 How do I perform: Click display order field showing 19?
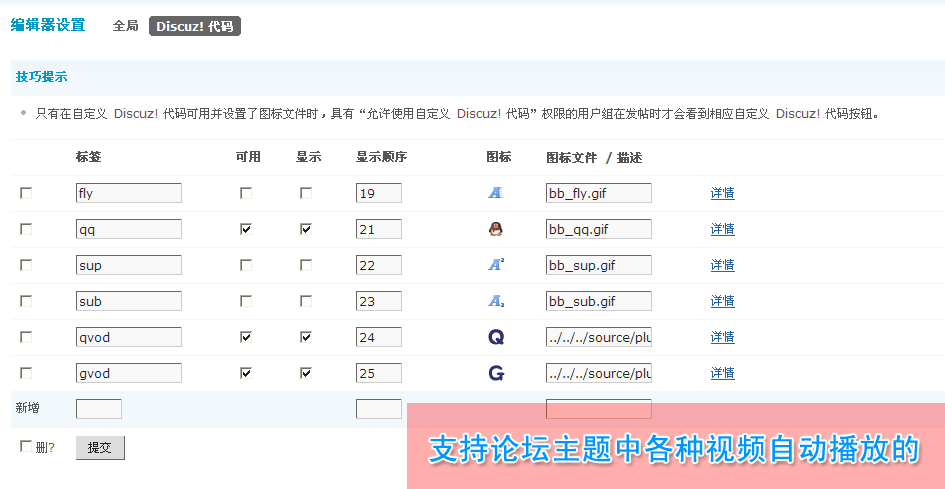(378, 194)
